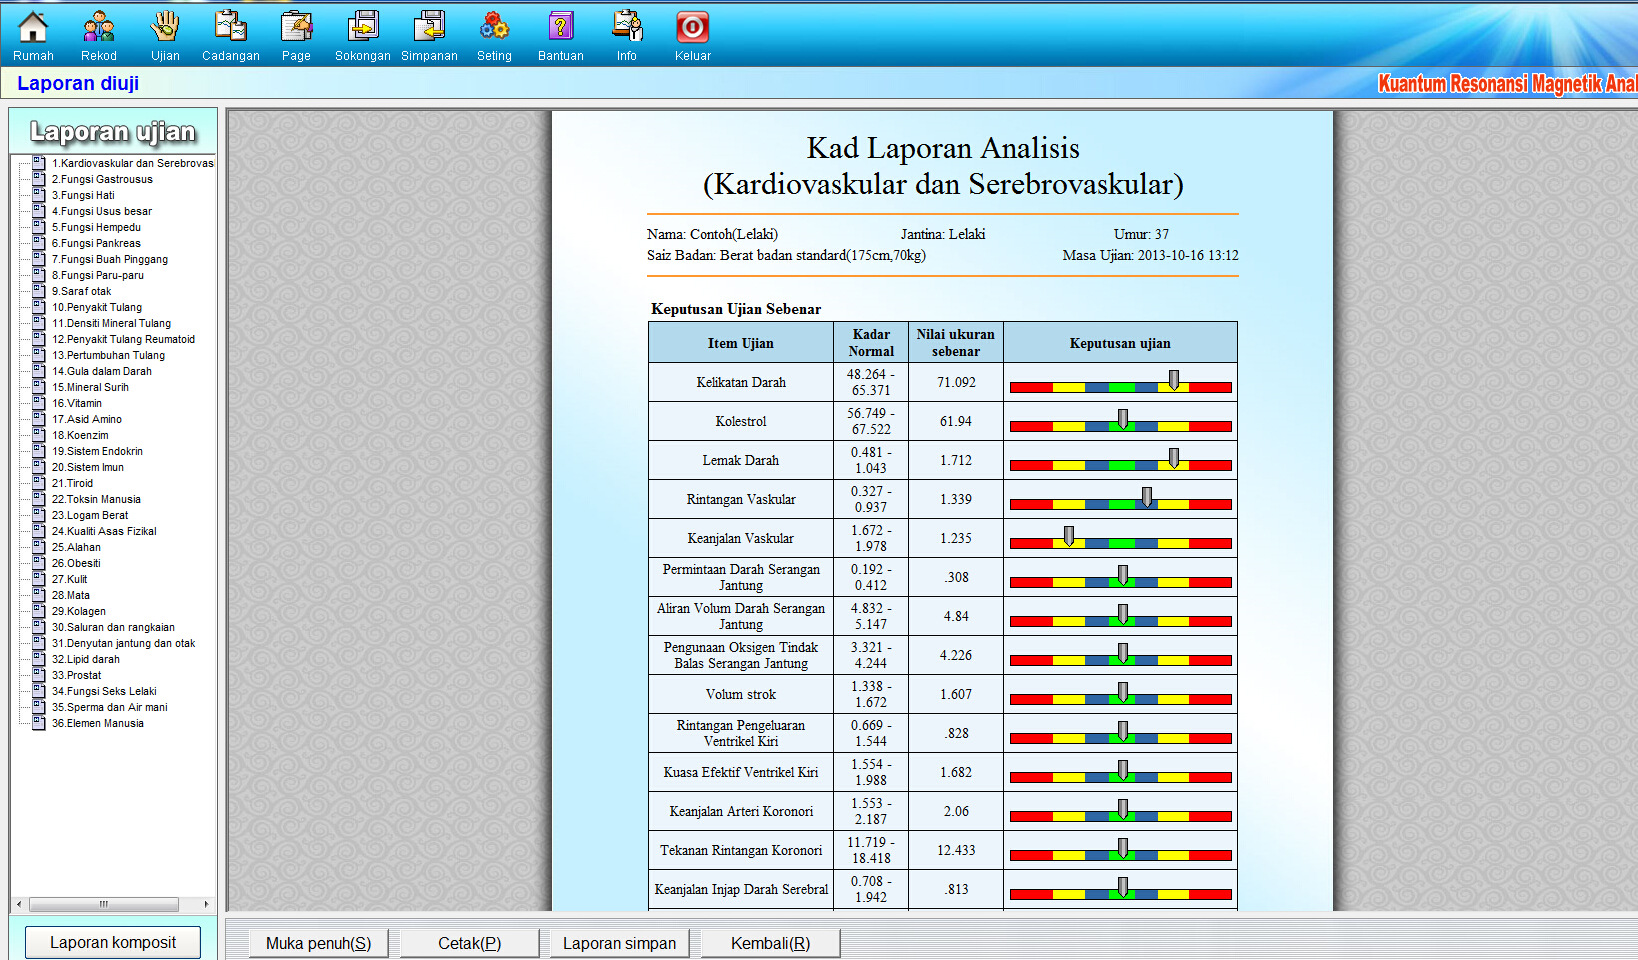This screenshot has width=1638, height=960.
Task: Open the Info icon
Action: 627,28
